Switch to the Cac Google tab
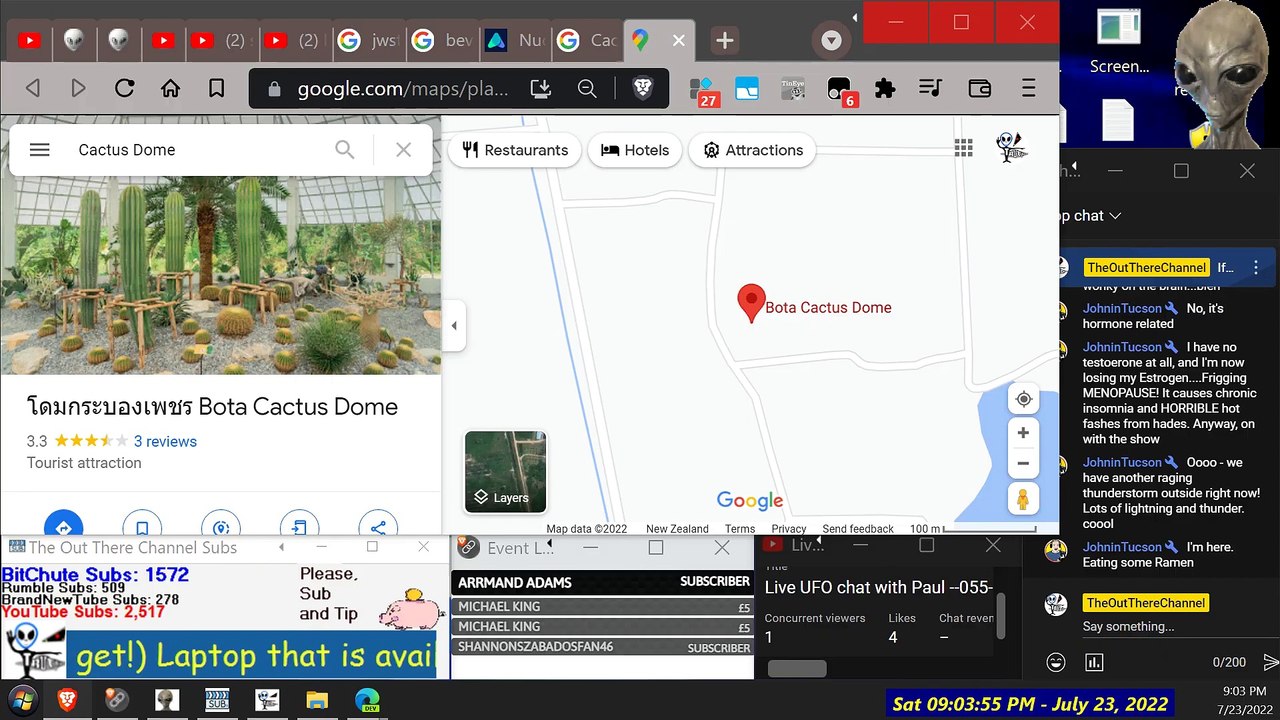Screen dimensions: 1280x720 click(587, 41)
